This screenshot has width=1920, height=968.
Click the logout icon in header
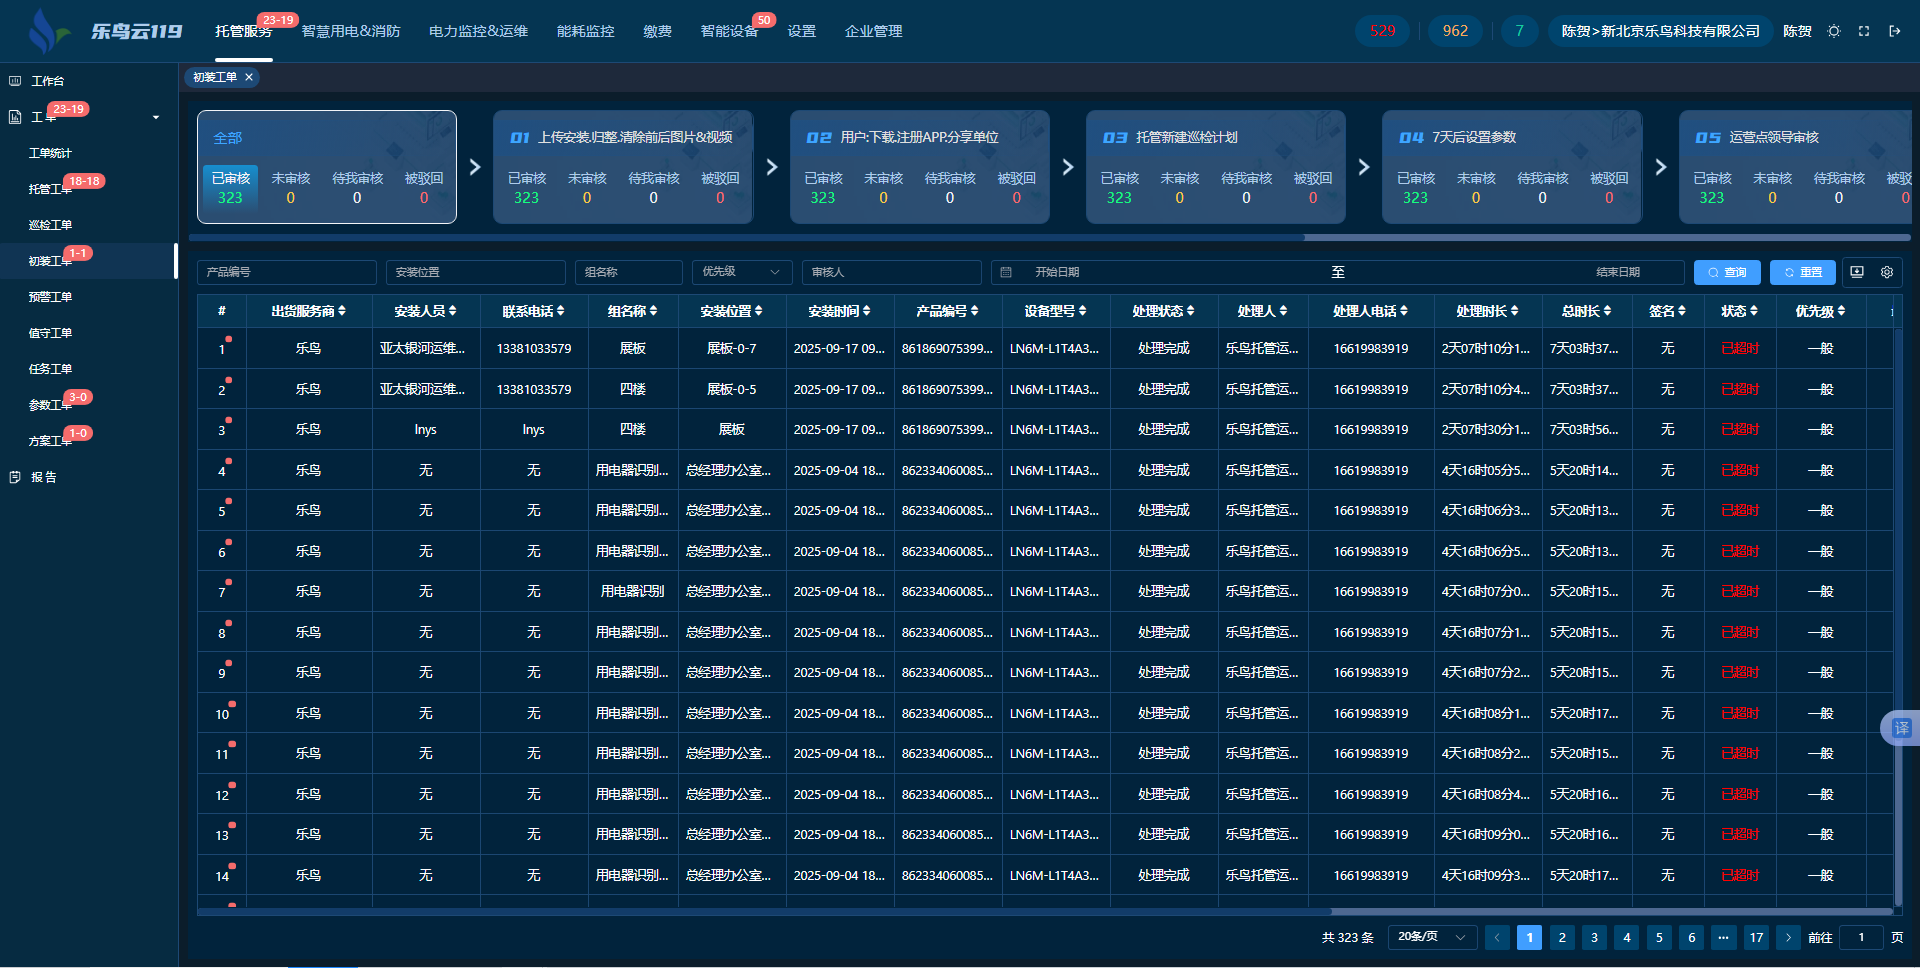(x=1894, y=31)
